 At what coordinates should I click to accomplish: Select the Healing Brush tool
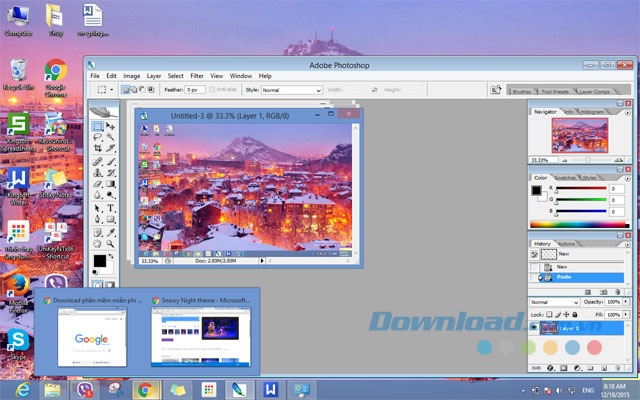(98, 161)
